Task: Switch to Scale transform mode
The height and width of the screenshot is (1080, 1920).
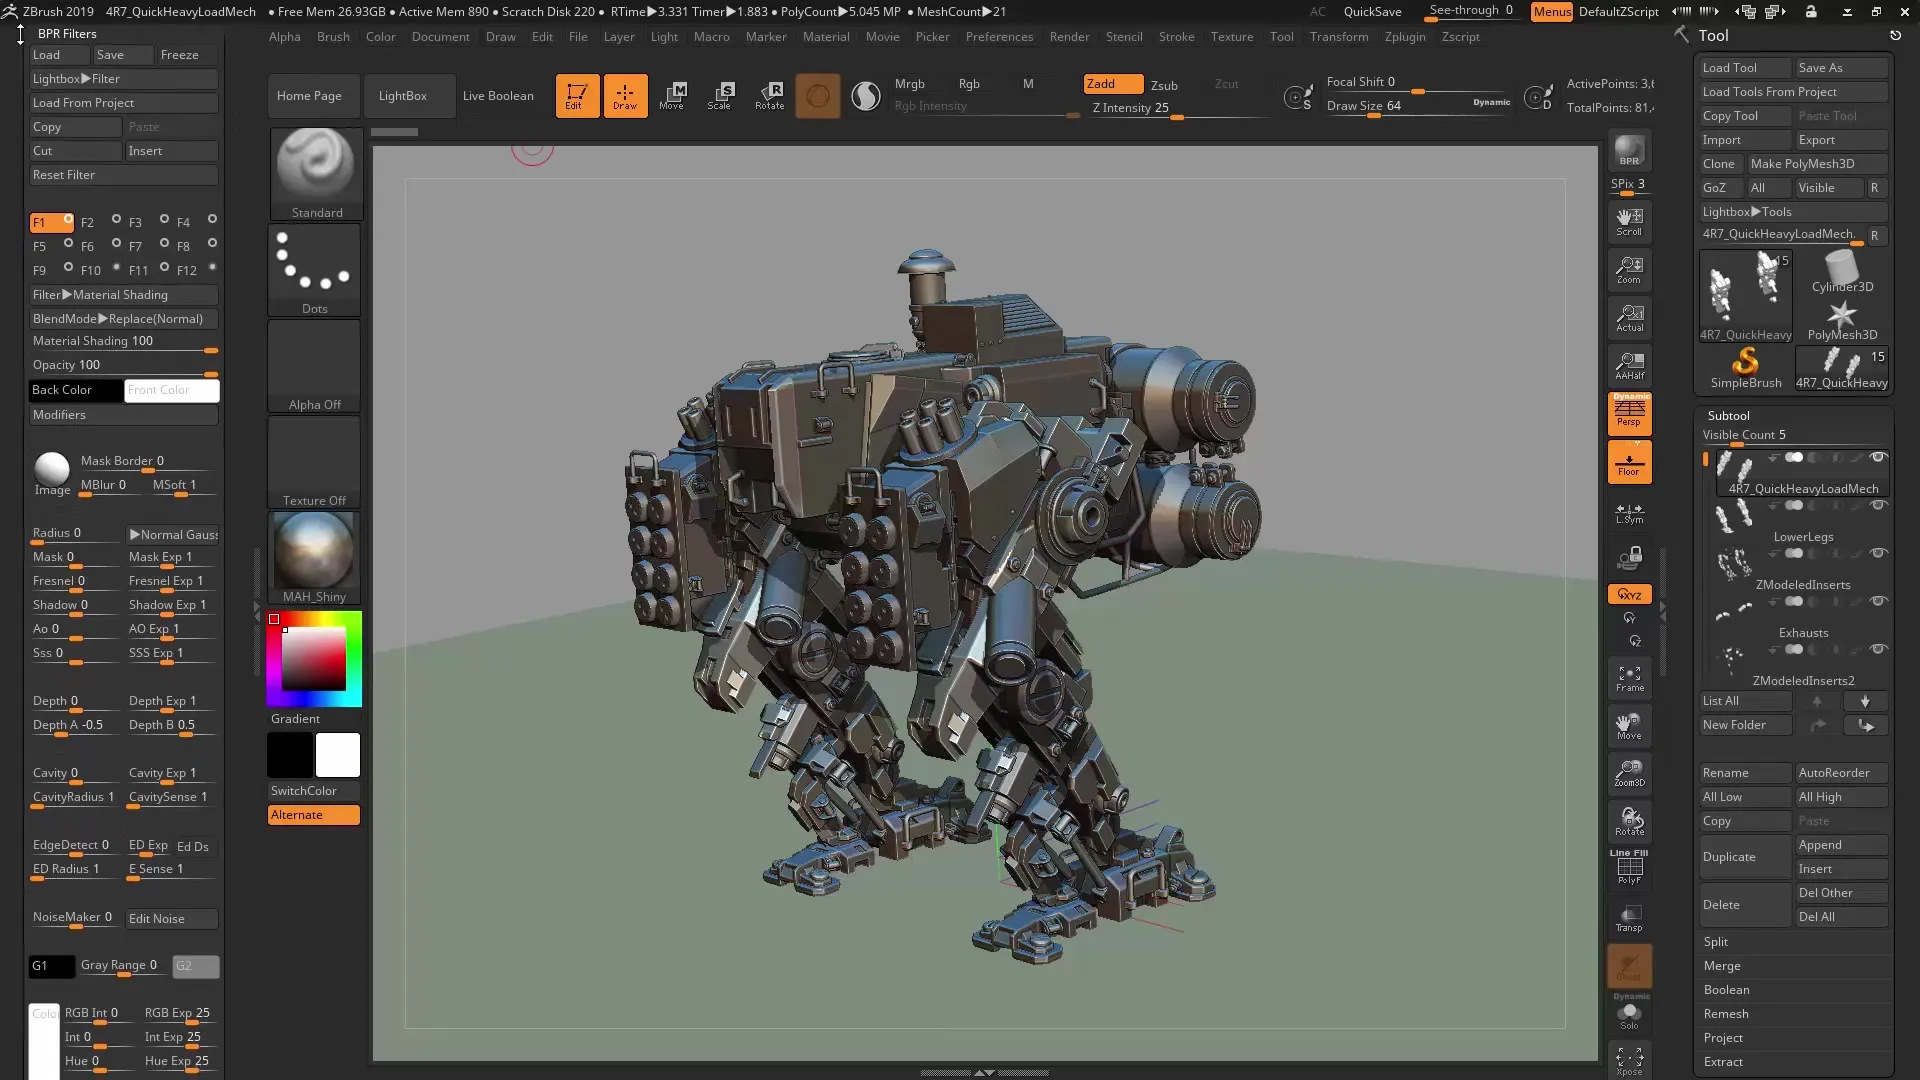Action: click(721, 96)
